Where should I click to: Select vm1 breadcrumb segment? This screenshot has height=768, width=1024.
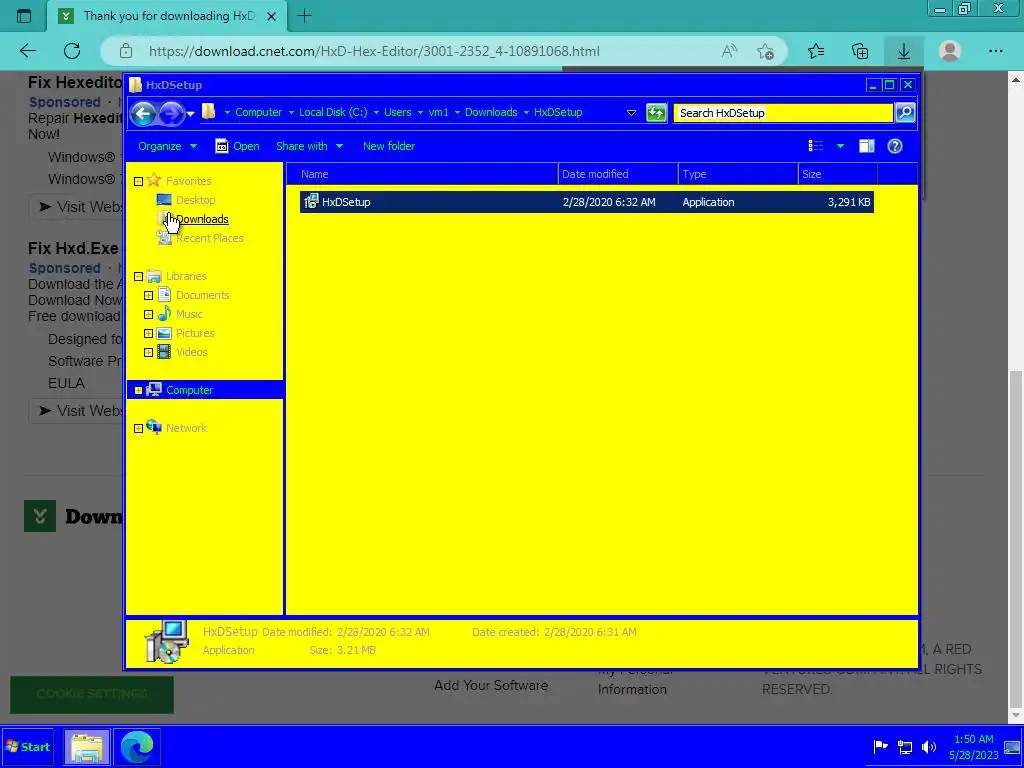438,112
